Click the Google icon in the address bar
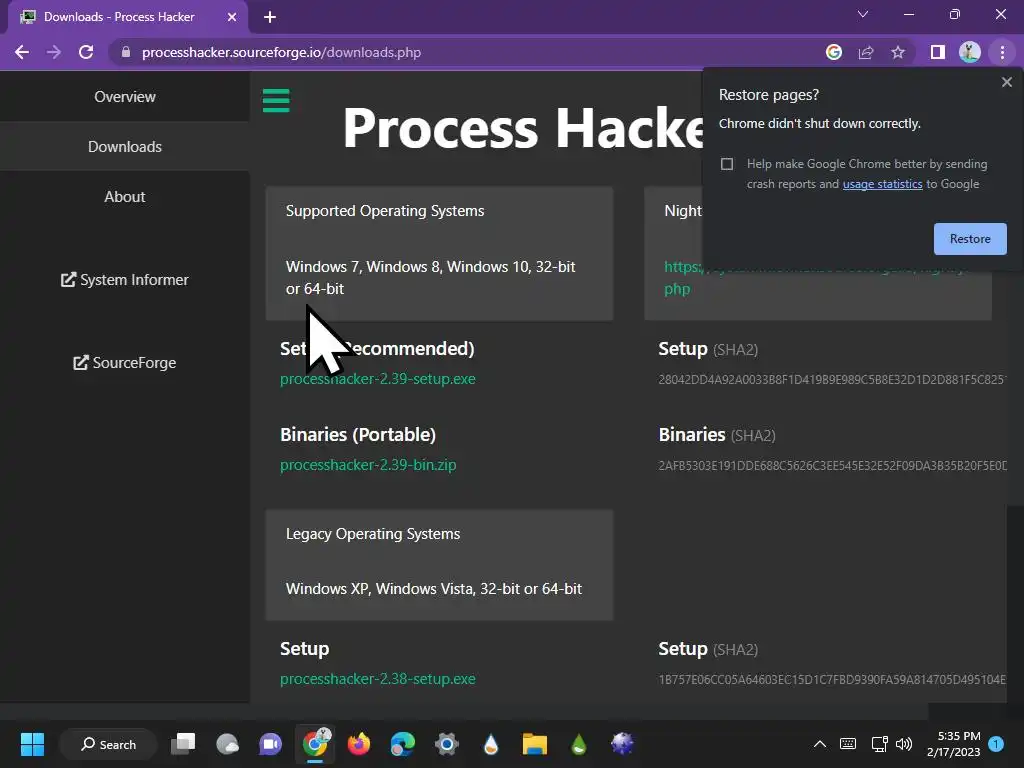The image size is (1024, 768). (834, 52)
